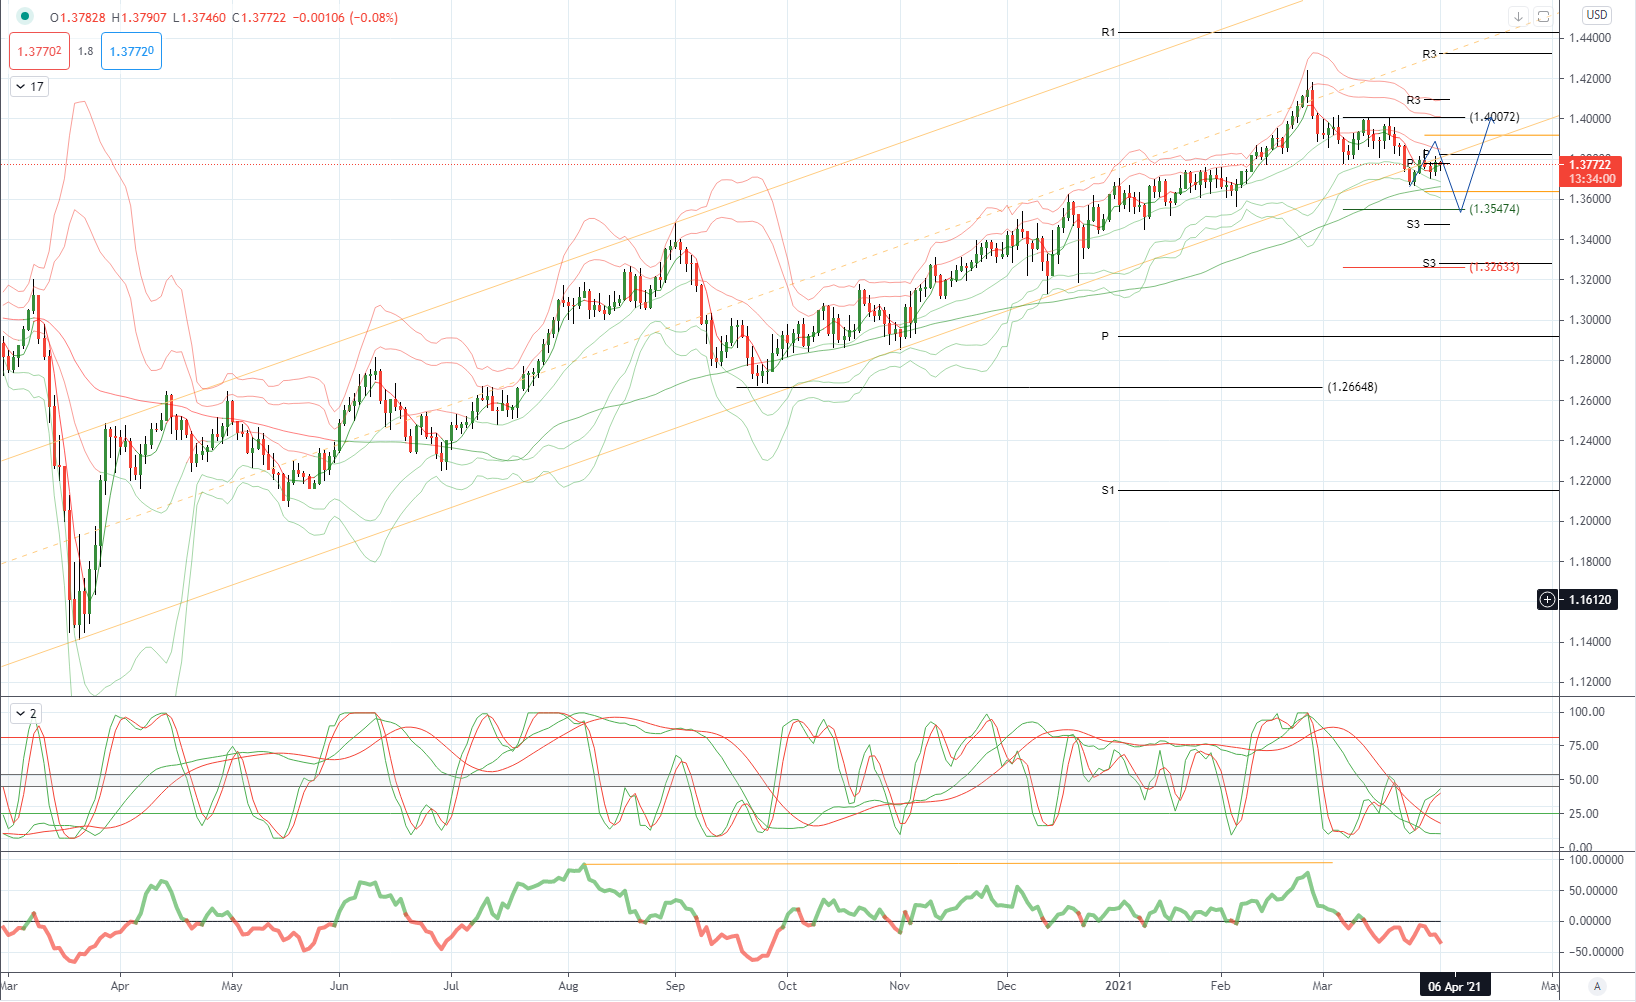Click the plus crosshair icon at 1.16120
This screenshot has height=1002, width=1636.
click(x=1548, y=600)
